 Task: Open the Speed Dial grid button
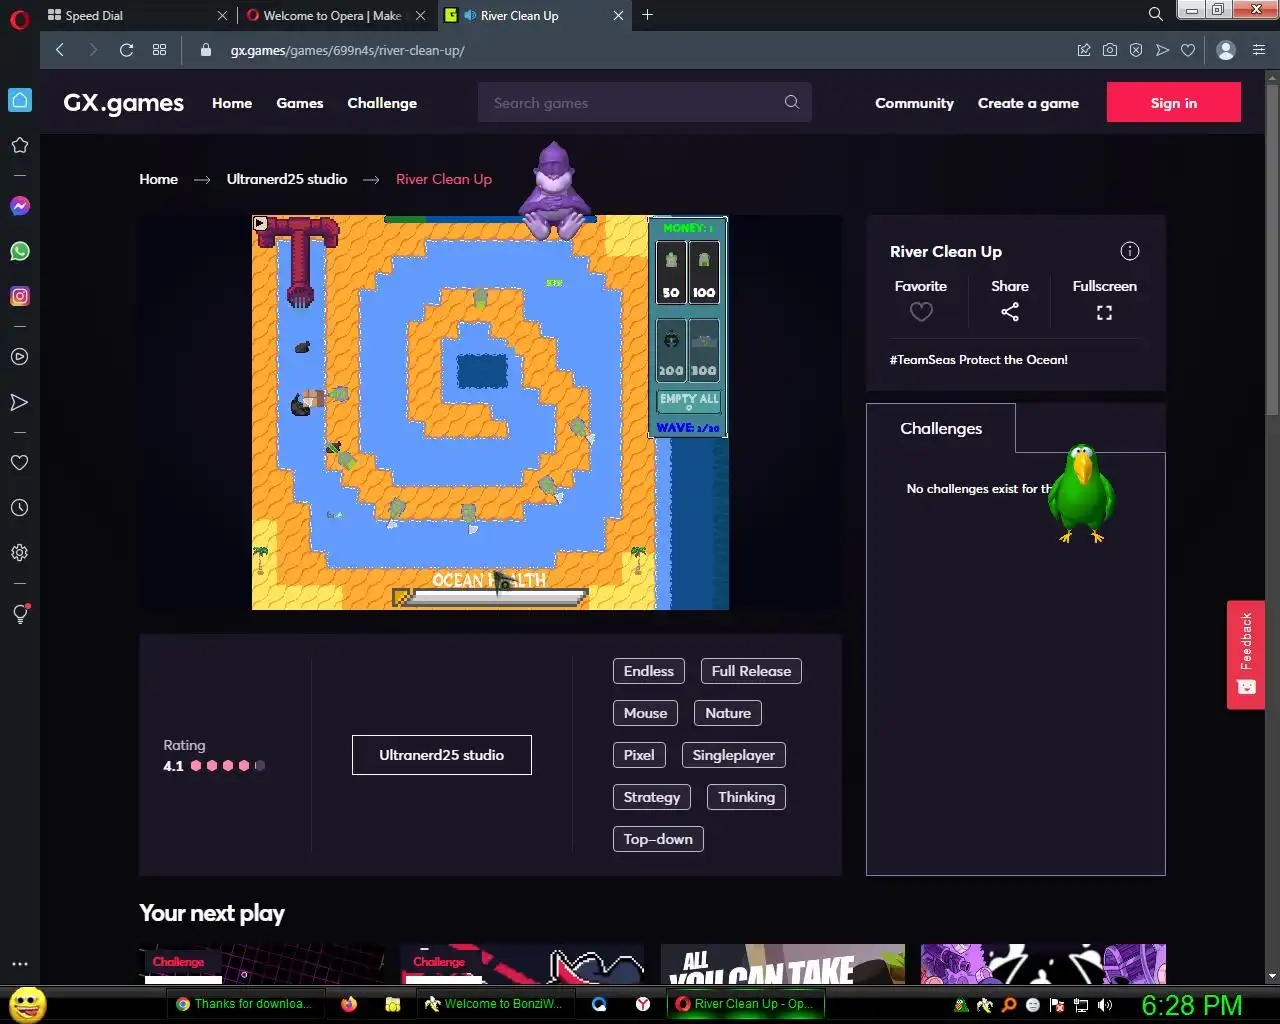click(159, 50)
